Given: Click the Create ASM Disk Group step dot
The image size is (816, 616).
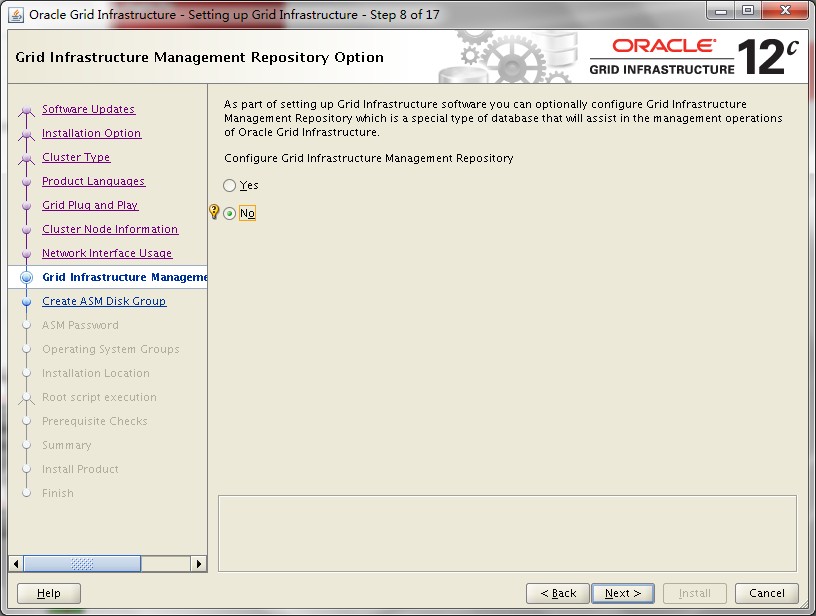Looking at the screenshot, I should click(27, 301).
